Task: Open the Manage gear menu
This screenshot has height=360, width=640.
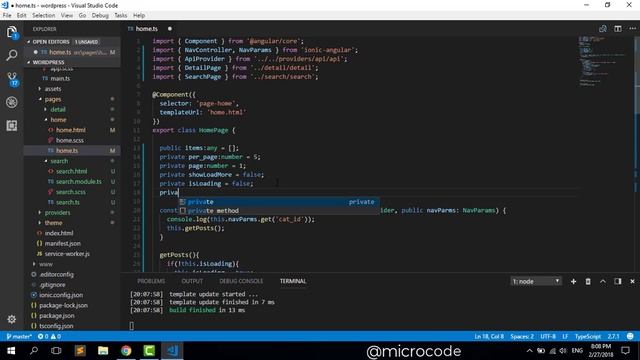Action: pyautogui.click(x=12, y=319)
